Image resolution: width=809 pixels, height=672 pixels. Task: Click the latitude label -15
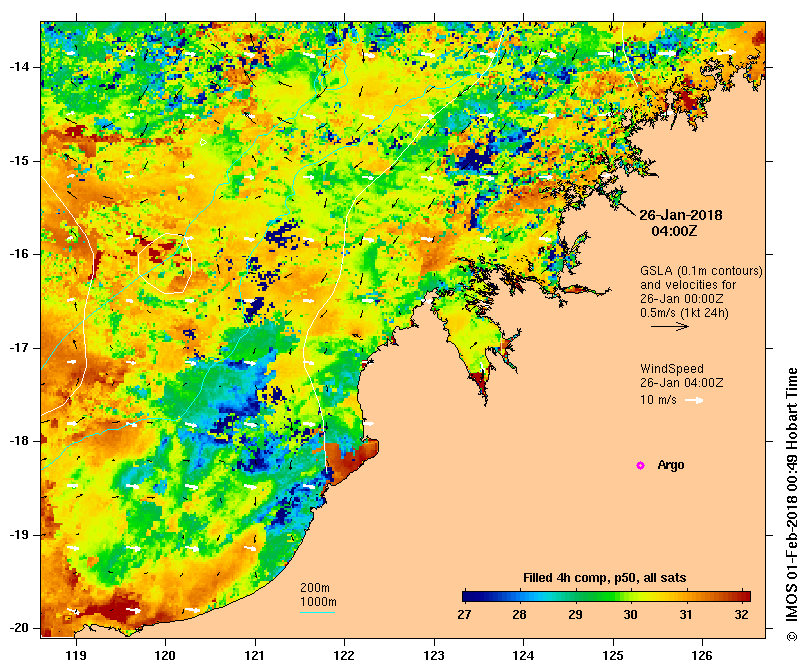click(x=19, y=161)
